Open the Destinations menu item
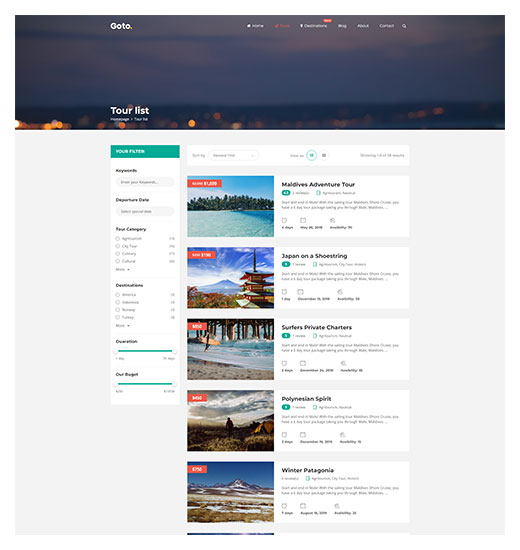The height and width of the screenshot is (550, 520). (x=313, y=26)
